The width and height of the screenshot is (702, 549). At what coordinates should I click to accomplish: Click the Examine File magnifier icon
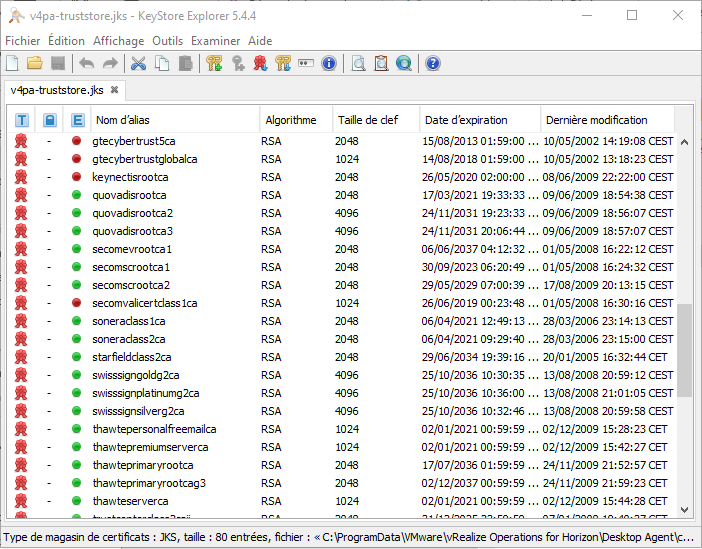click(x=358, y=64)
